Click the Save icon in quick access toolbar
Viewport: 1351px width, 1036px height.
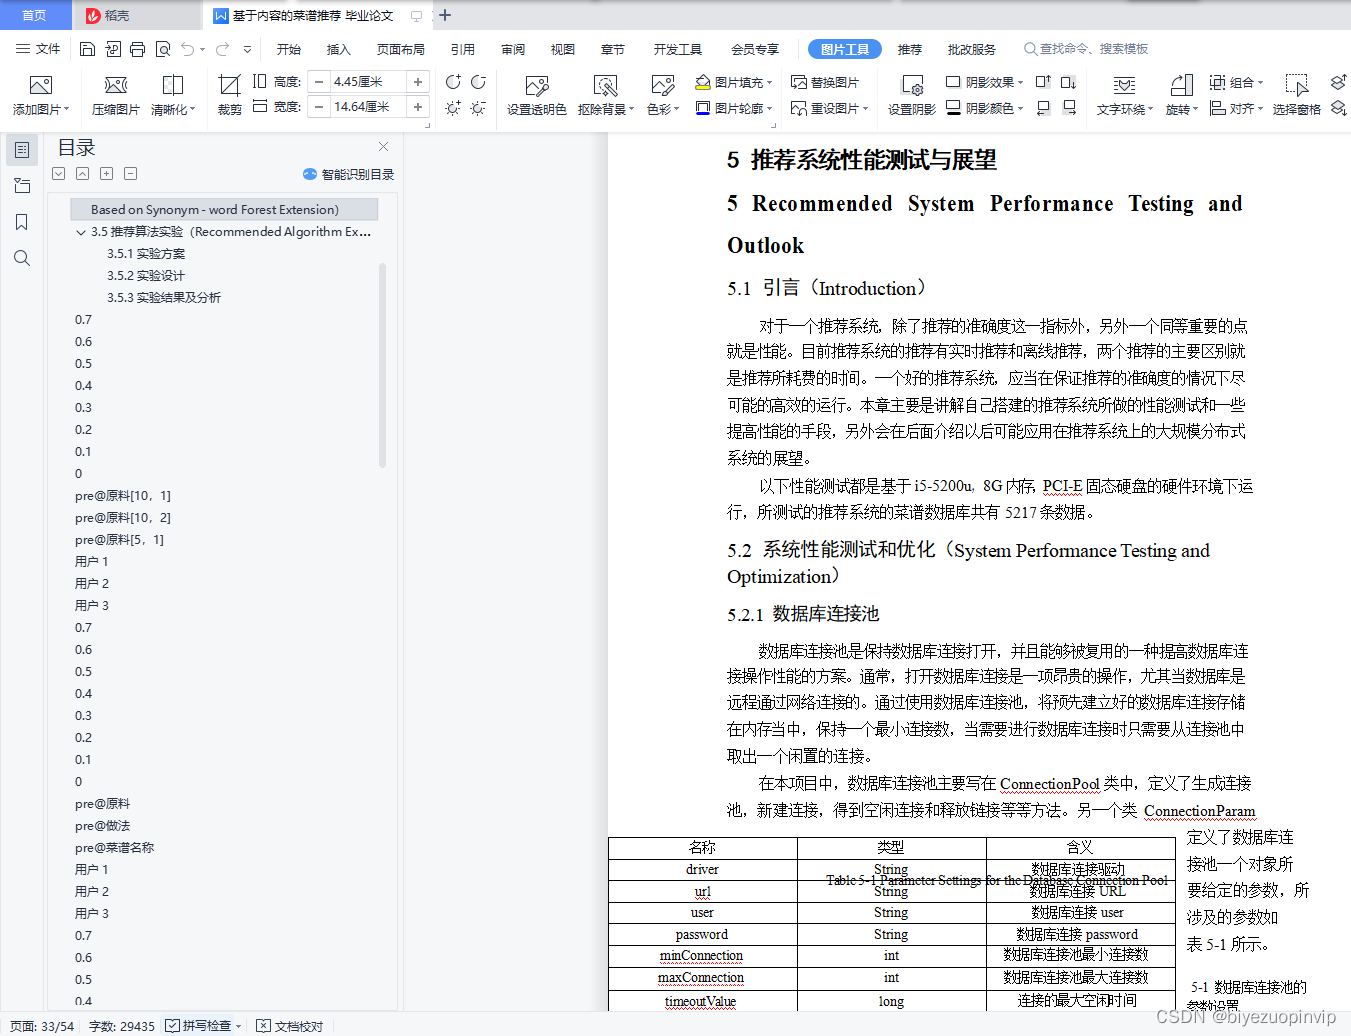(x=87, y=49)
